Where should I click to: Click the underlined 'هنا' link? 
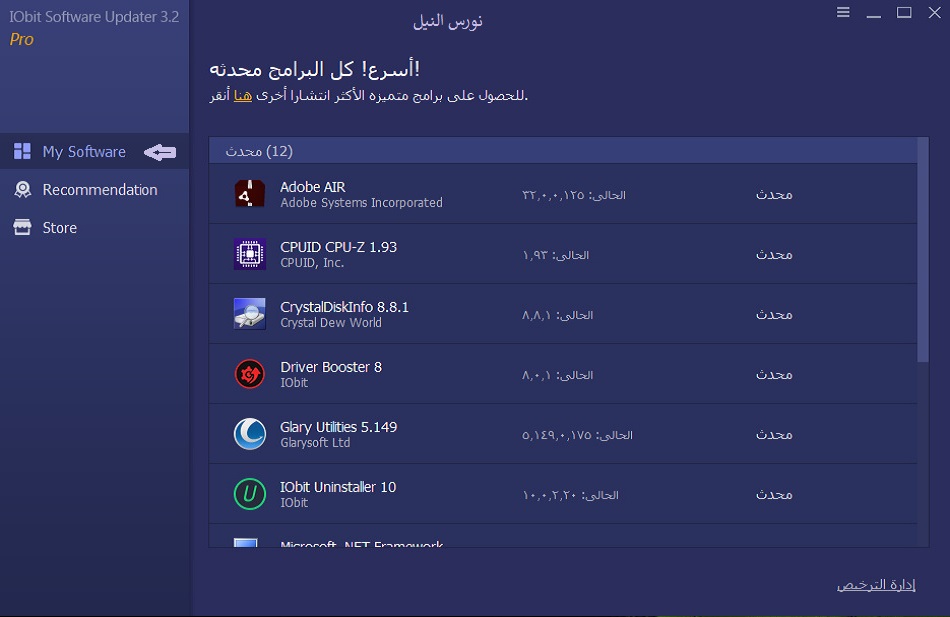tap(243, 96)
